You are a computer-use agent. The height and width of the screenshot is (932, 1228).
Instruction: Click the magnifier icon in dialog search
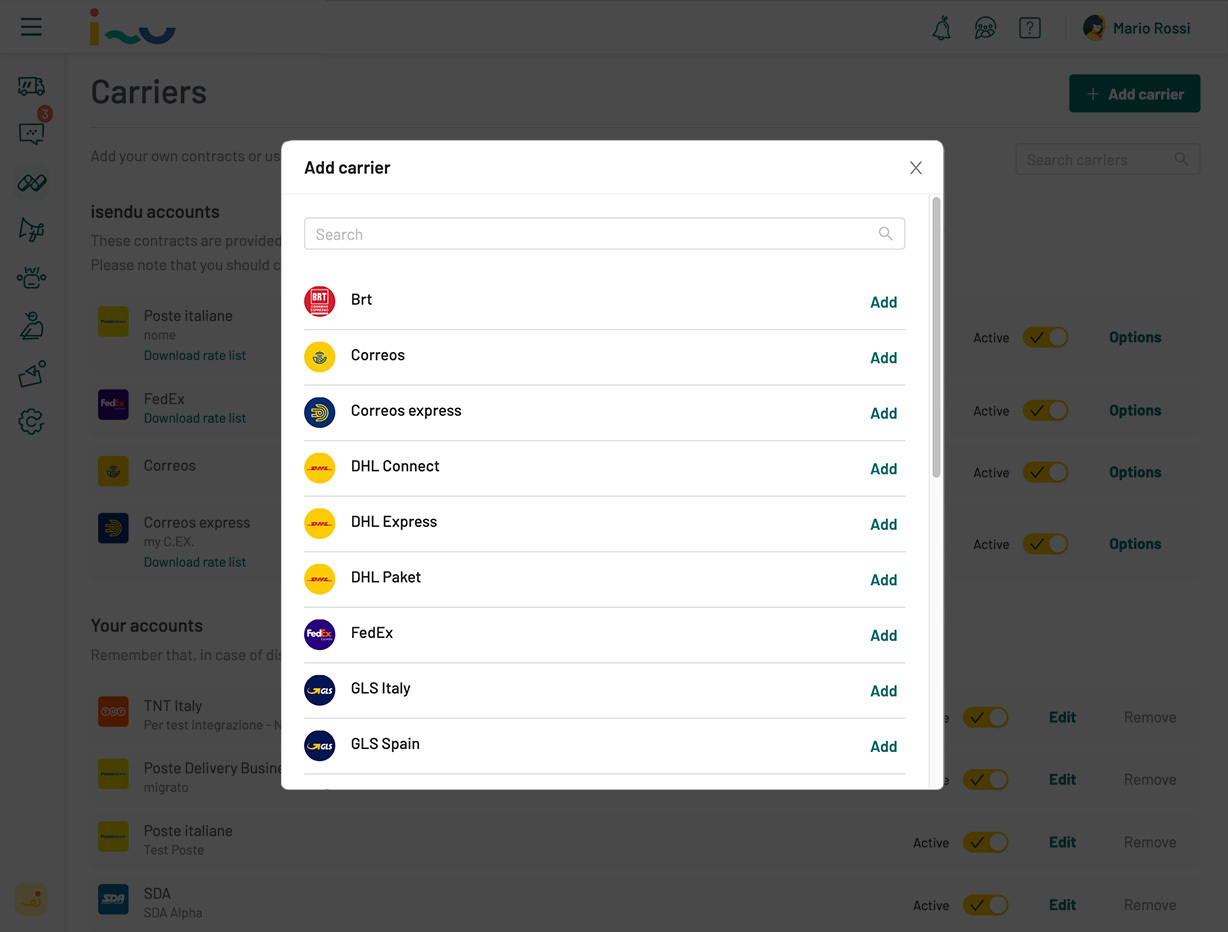coord(885,234)
